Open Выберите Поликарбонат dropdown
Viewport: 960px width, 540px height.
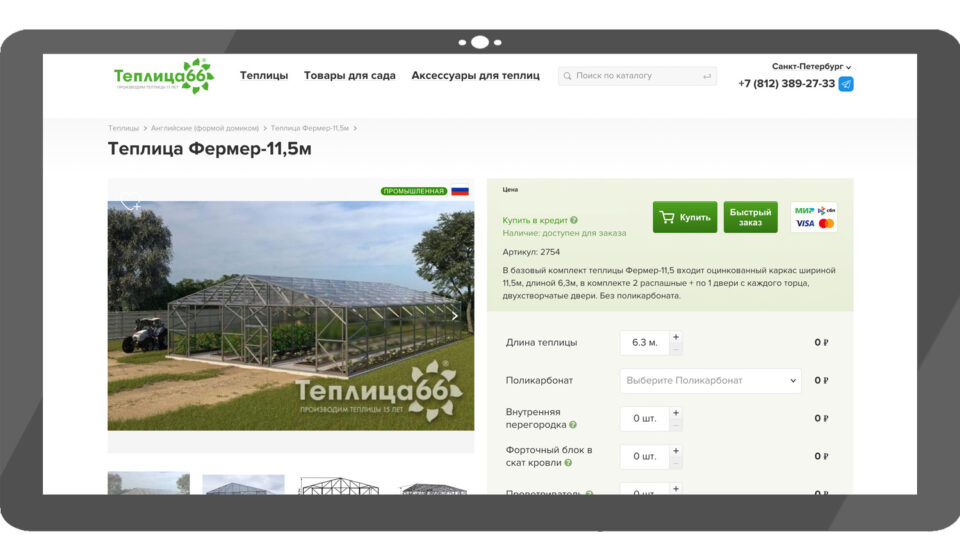click(x=710, y=380)
